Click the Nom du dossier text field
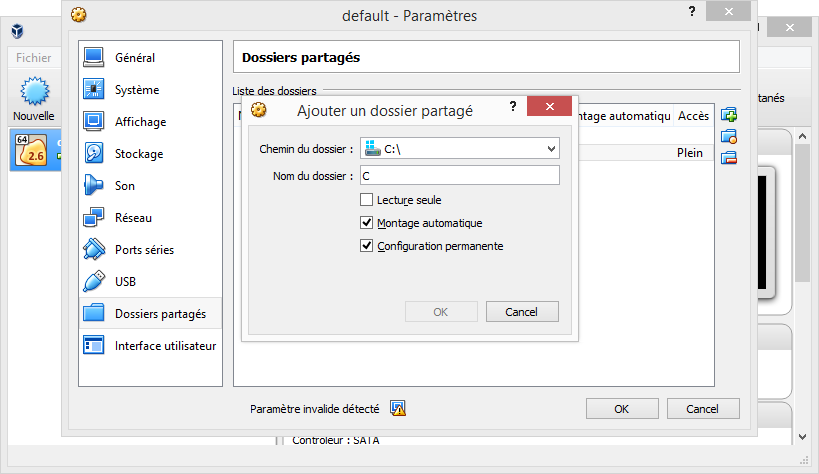This screenshot has width=819, height=474. coord(459,176)
